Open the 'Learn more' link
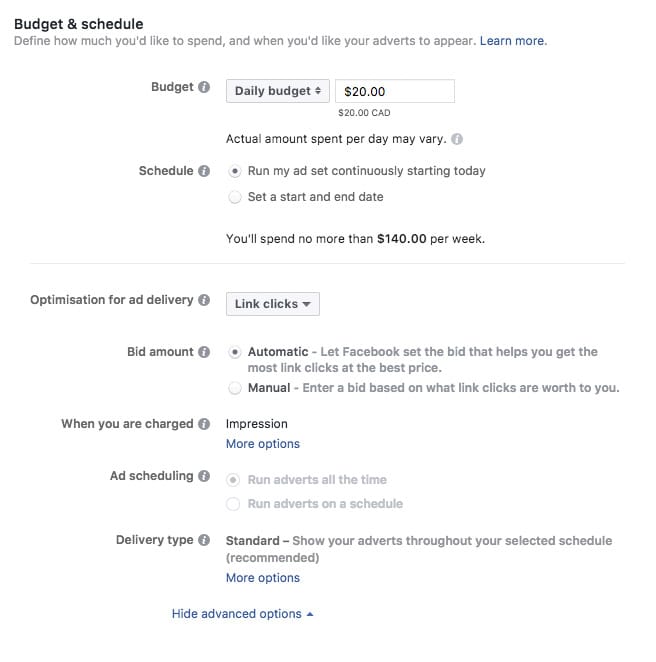Screen dimensions: 656x662 [512, 41]
